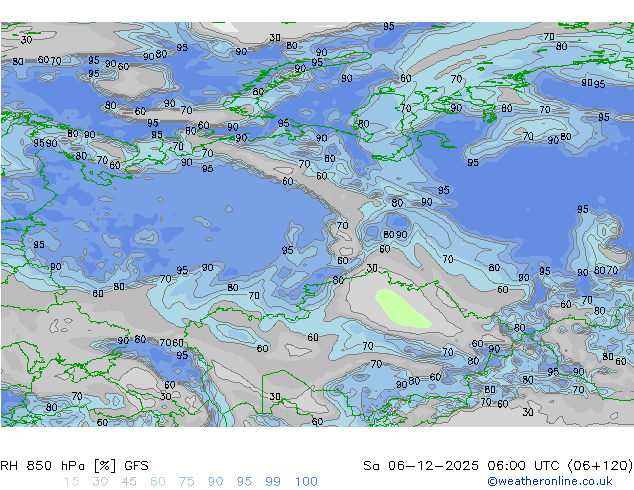
Task: Click the 15 legend value
Action: pos(71,482)
